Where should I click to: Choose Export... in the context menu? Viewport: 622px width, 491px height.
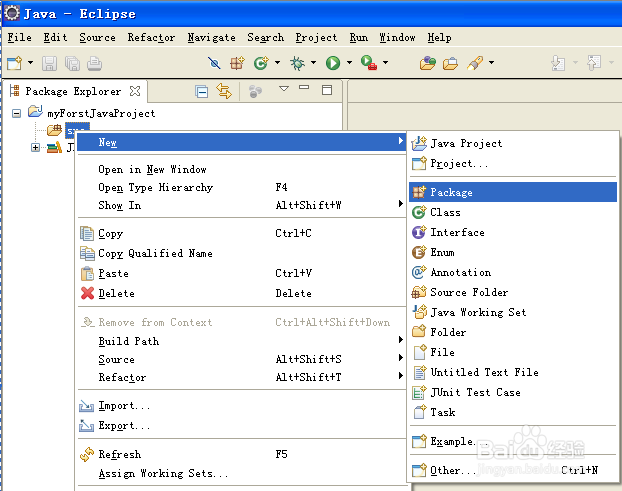tap(241, 425)
